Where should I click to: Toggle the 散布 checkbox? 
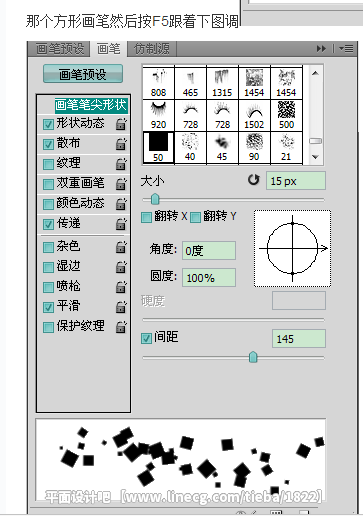48,144
